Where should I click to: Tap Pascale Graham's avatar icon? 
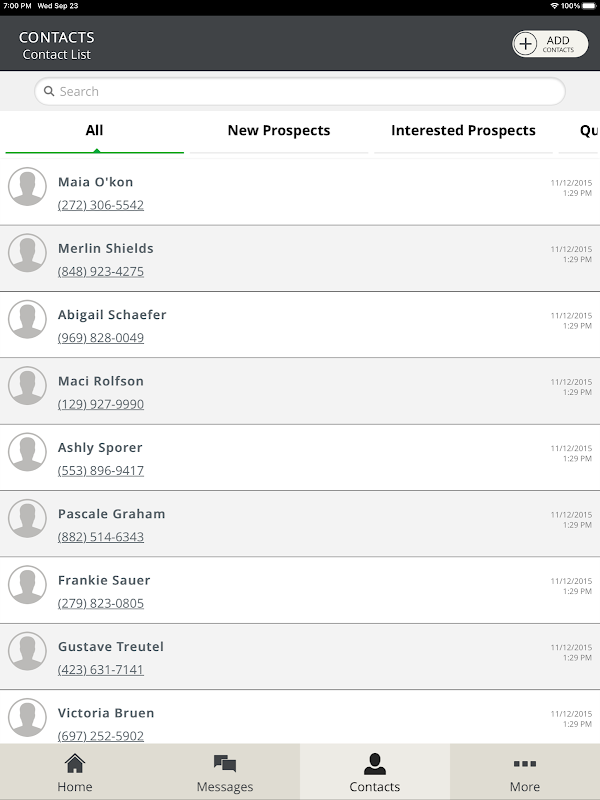pos(28,518)
